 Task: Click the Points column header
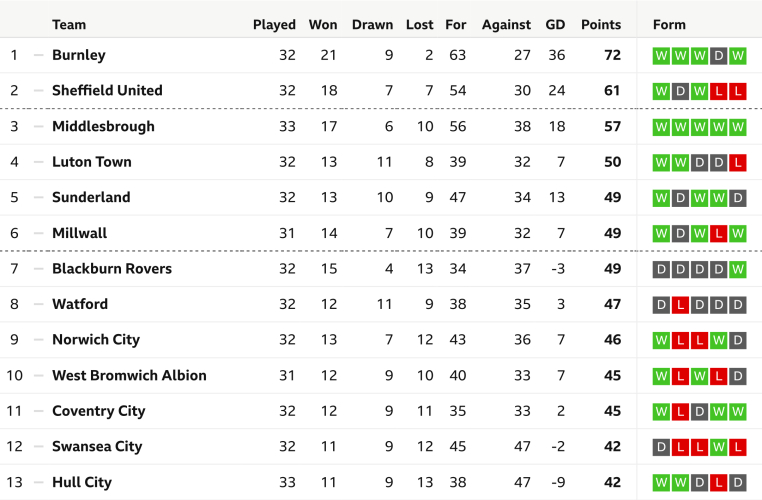[600, 24]
